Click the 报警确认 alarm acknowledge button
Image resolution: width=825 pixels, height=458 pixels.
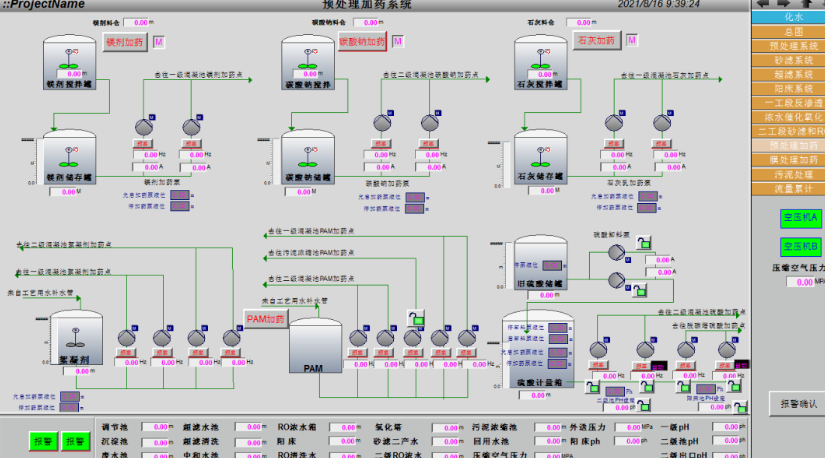click(795, 404)
